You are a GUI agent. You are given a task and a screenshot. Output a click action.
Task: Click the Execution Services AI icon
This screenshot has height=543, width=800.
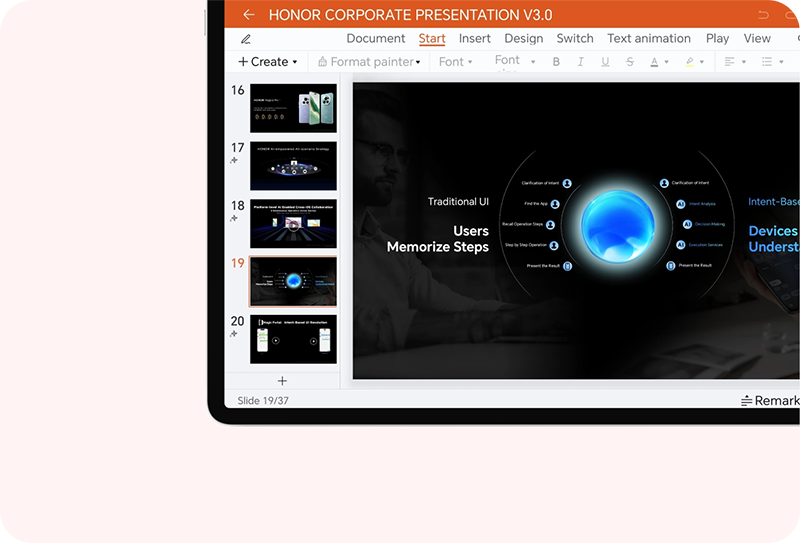(681, 245)
